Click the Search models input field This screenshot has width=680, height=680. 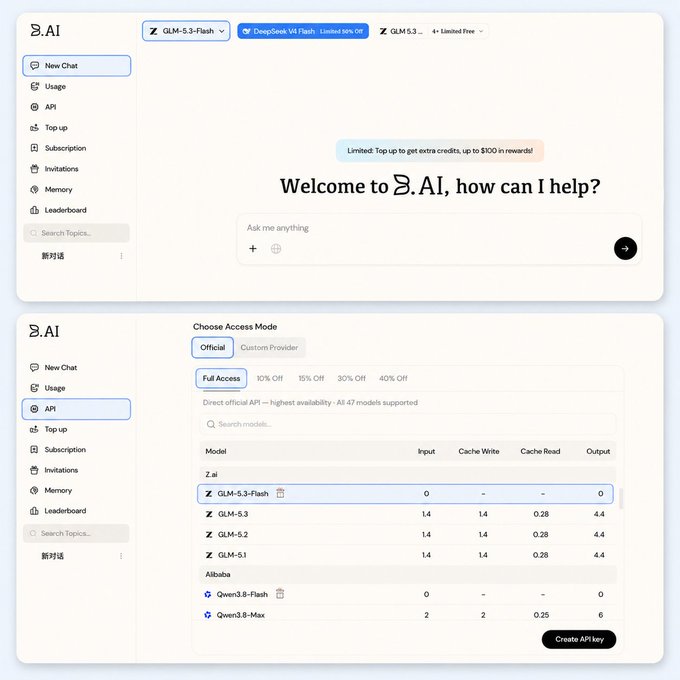tap(408, 424)
